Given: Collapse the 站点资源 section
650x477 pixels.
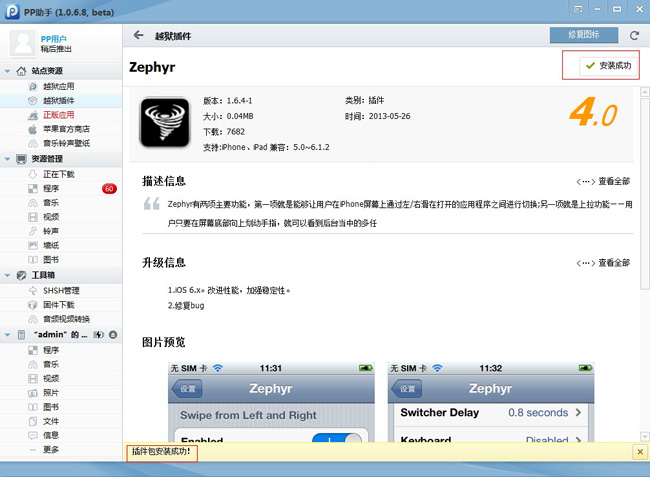Looking at the screenshot, I should click(x=8, y=71).
